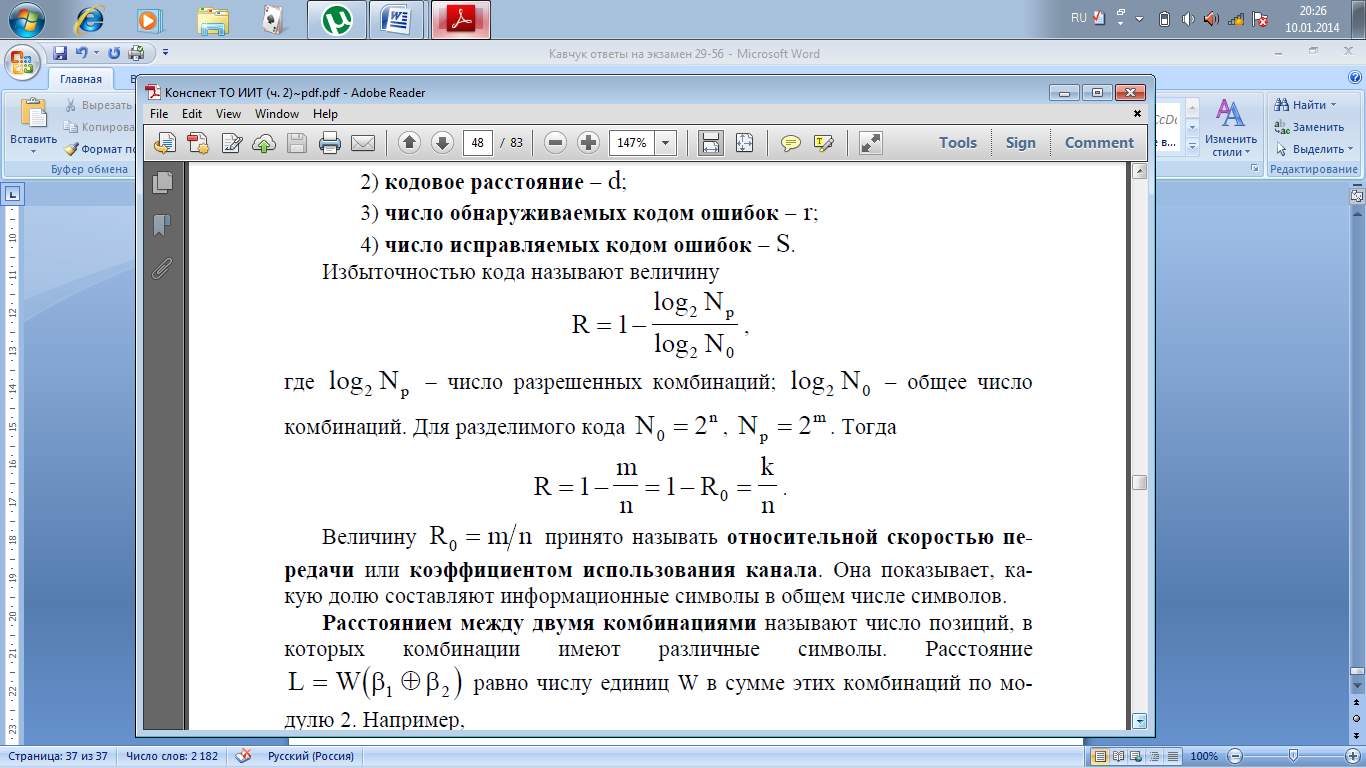Click the Reader vertical scrollbar down arrow
The image size is (1366, 768).
(x=1139, y=720)
